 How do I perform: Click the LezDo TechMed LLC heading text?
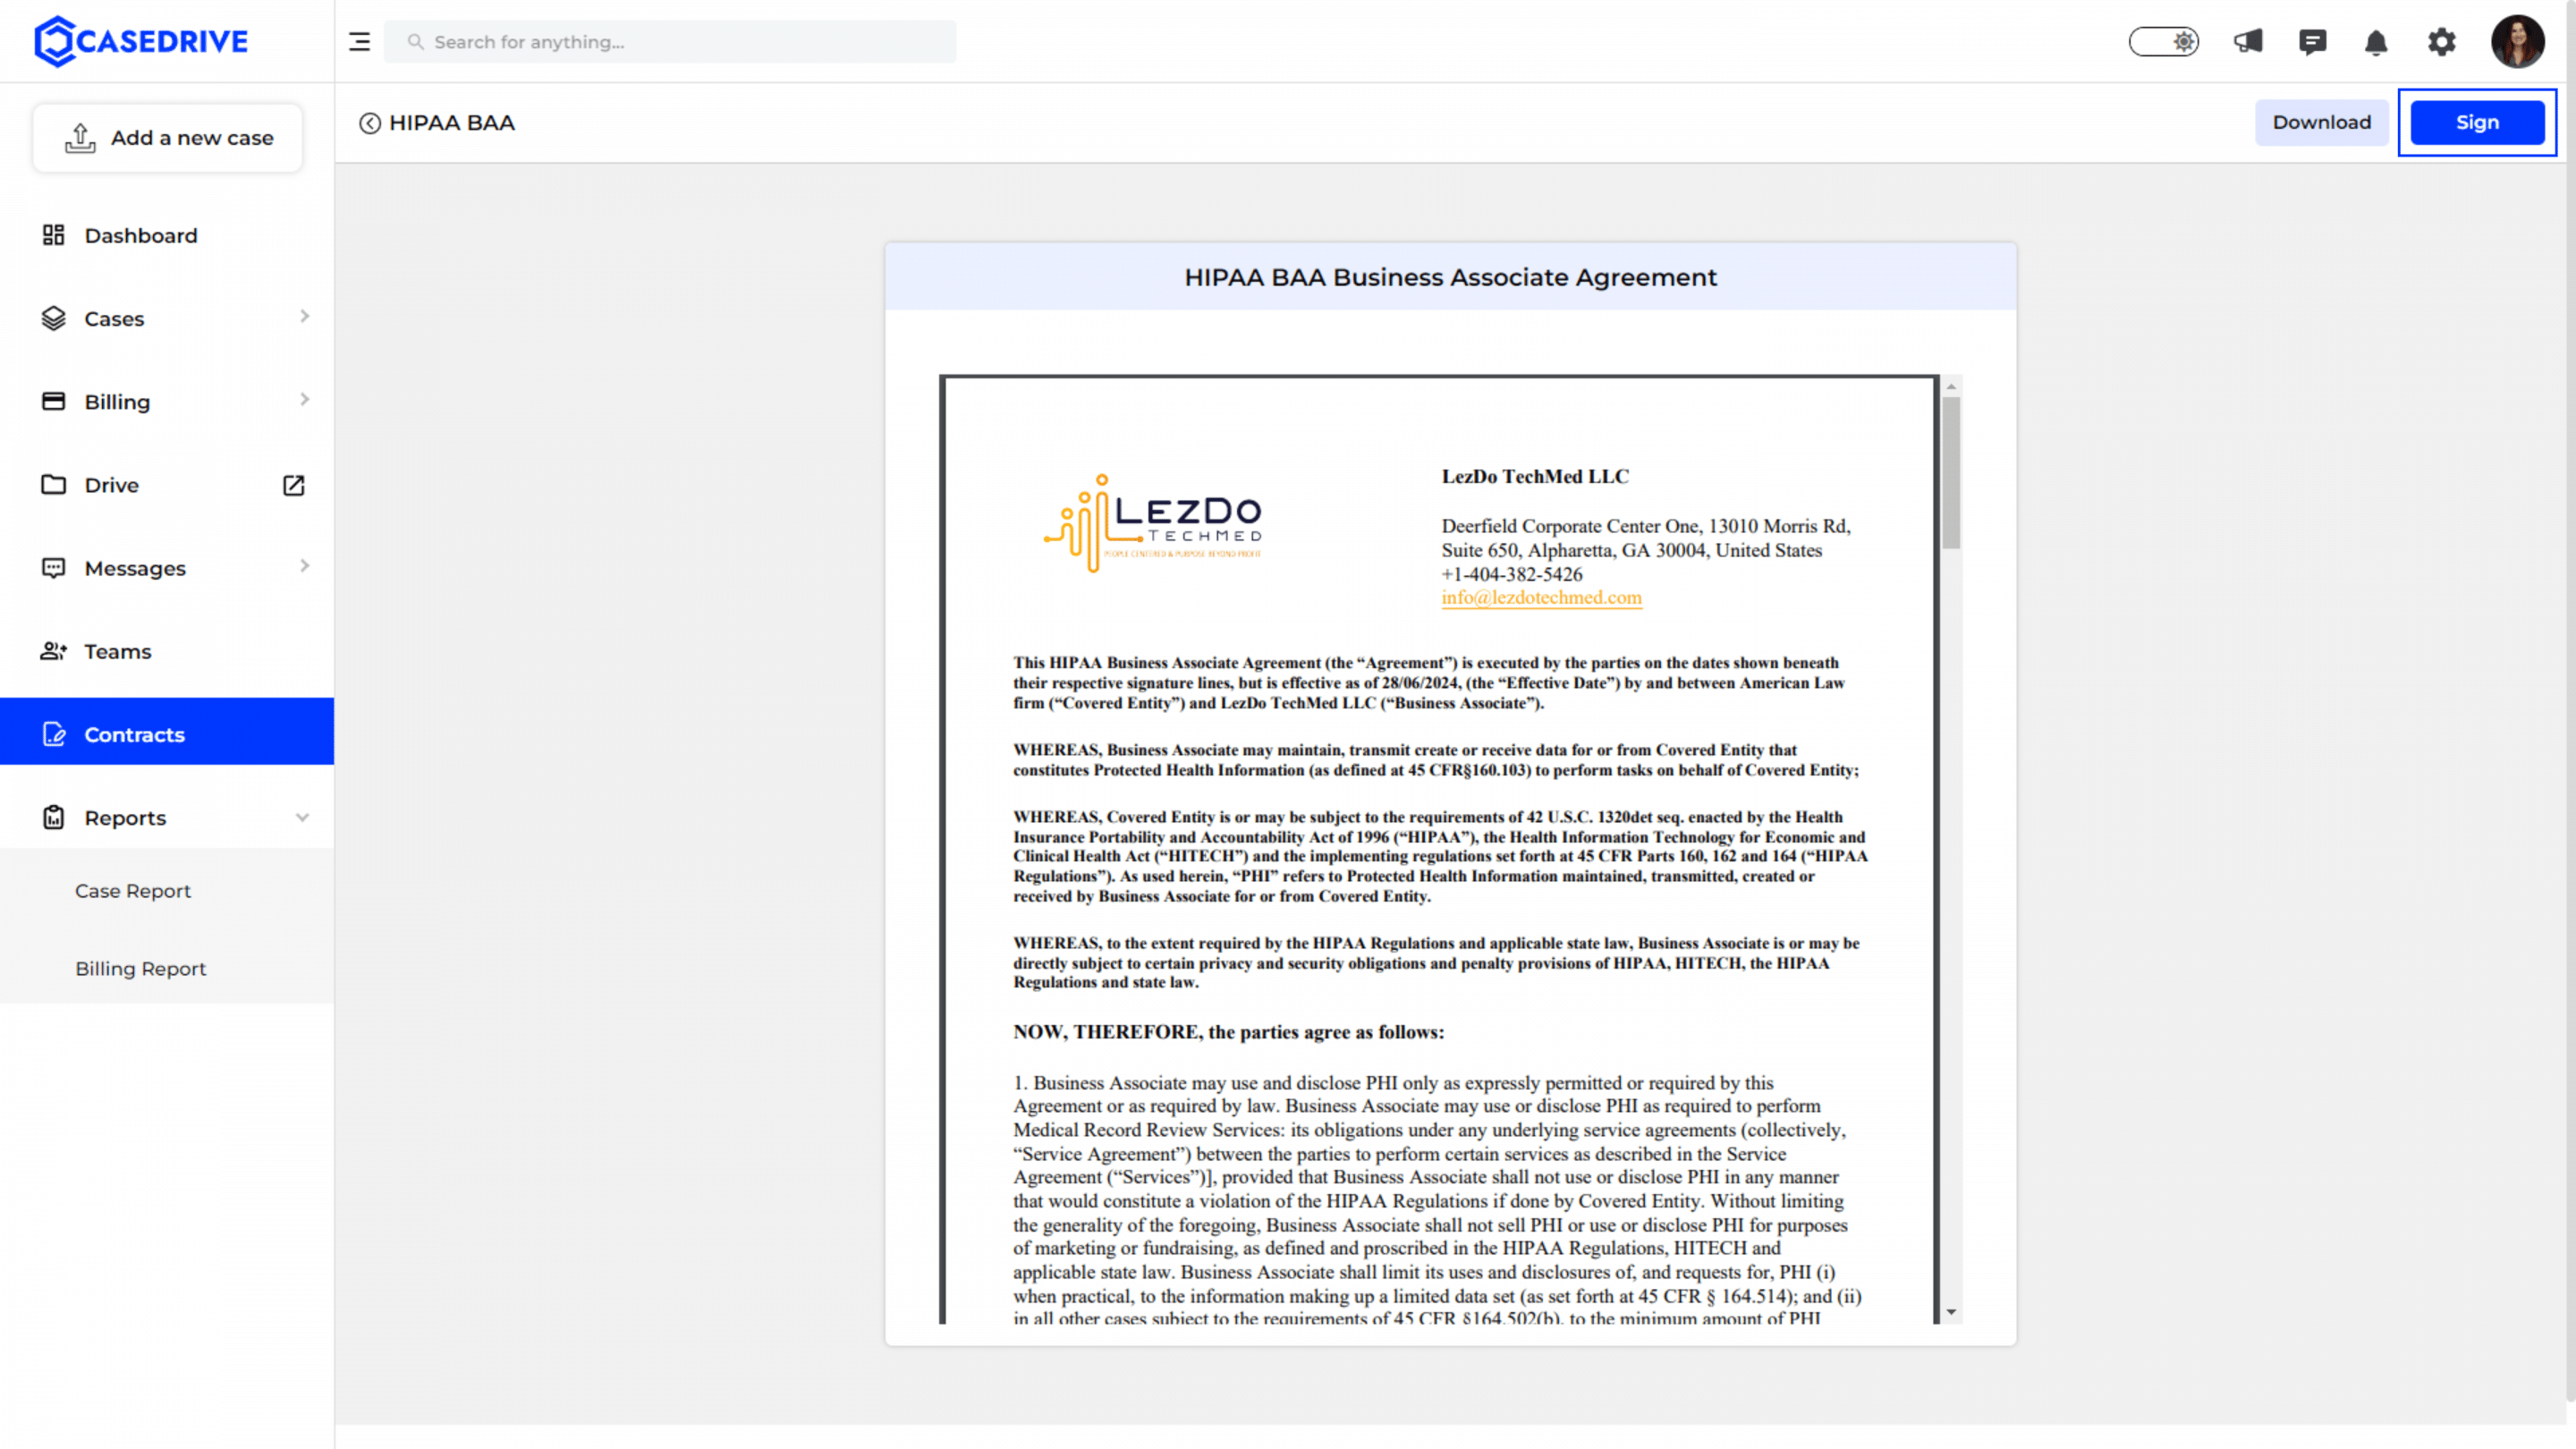1535,476
